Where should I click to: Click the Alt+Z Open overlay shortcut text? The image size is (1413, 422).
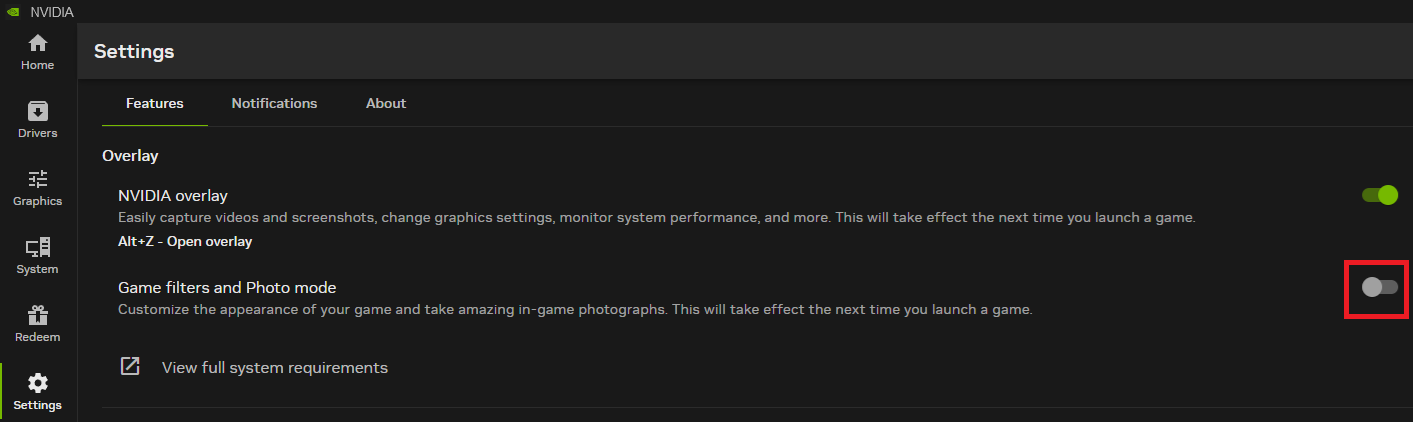click(x=185, y=241)
